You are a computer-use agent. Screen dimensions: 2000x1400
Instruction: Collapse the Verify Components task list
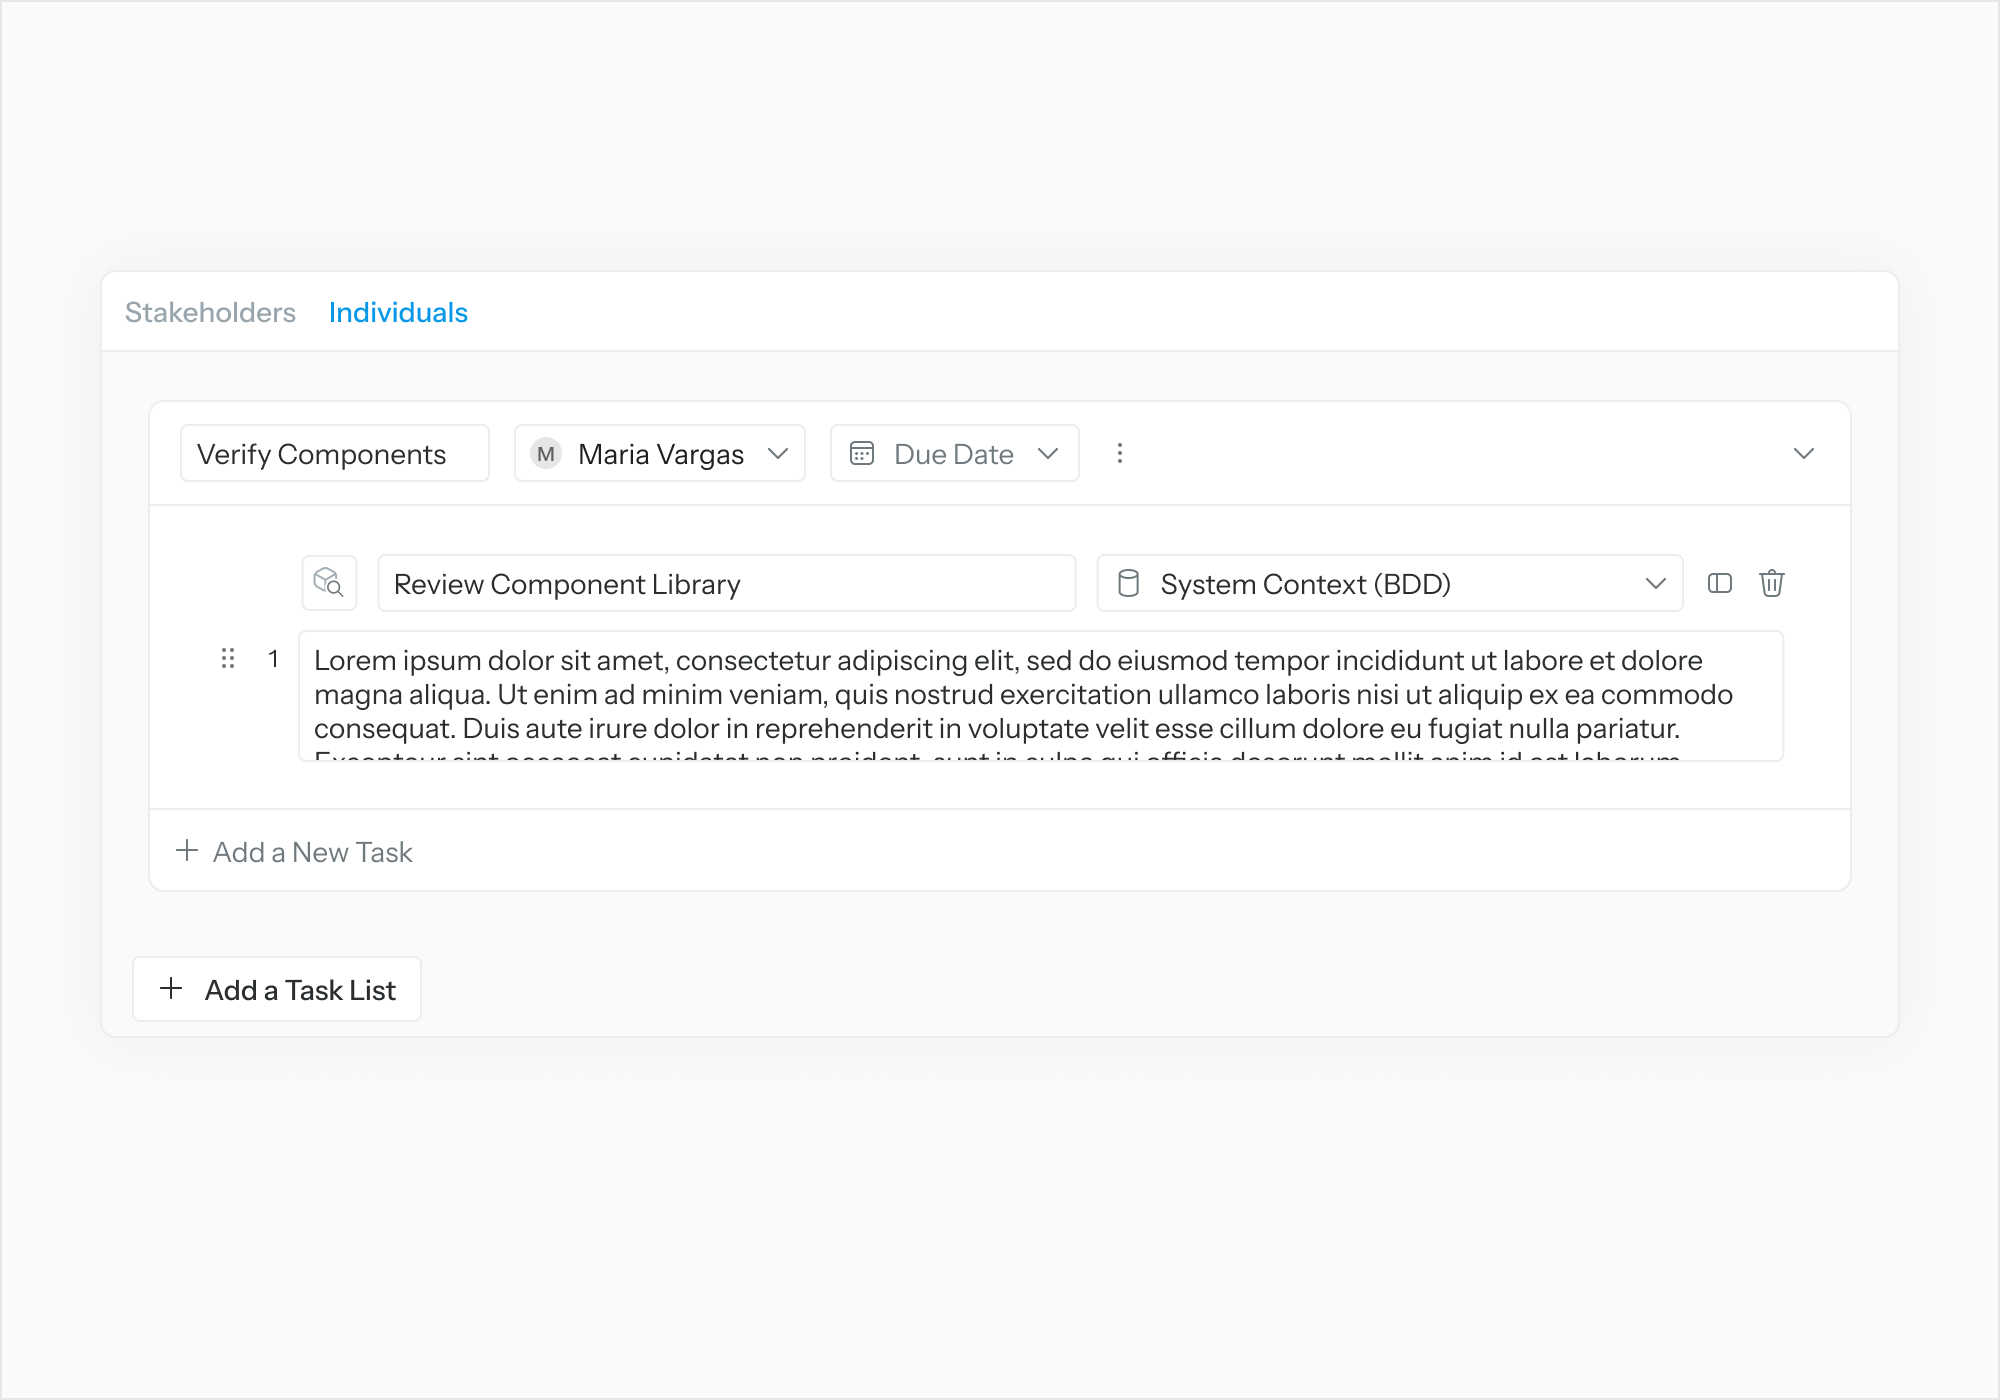(x=1803, y=454)
